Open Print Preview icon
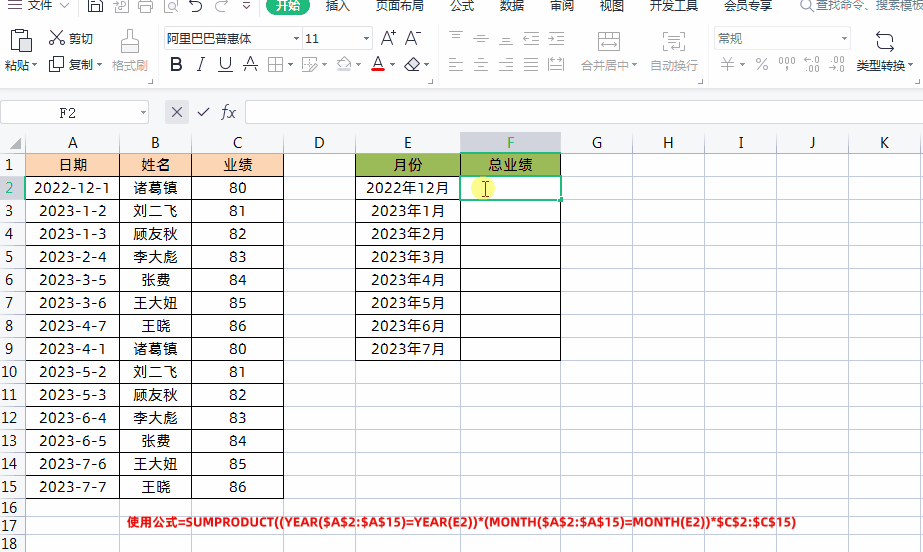 [171, 6]
